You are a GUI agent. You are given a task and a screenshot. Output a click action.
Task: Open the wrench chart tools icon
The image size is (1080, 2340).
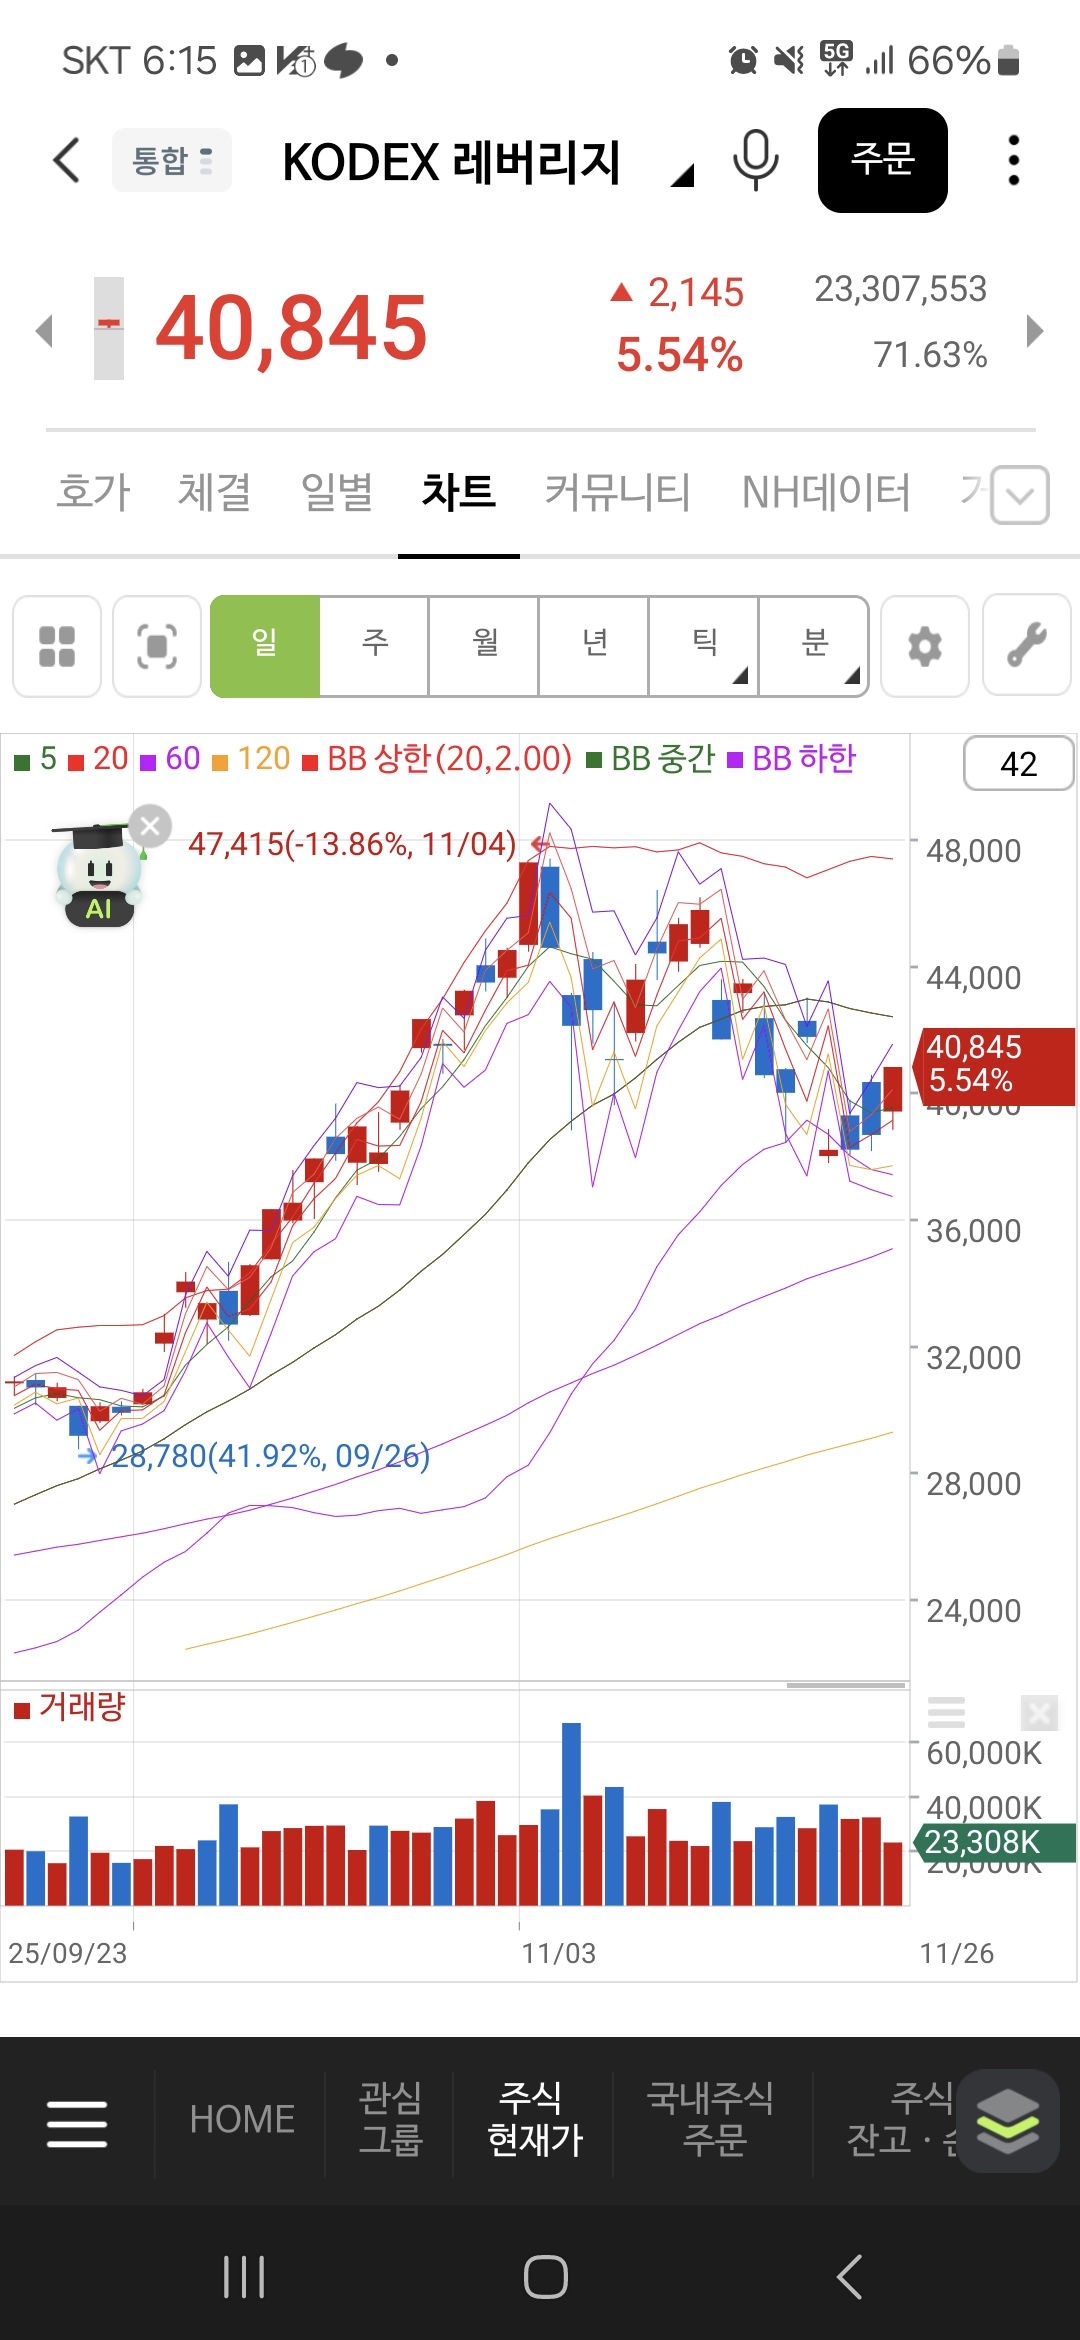[x=1026, y=646]
